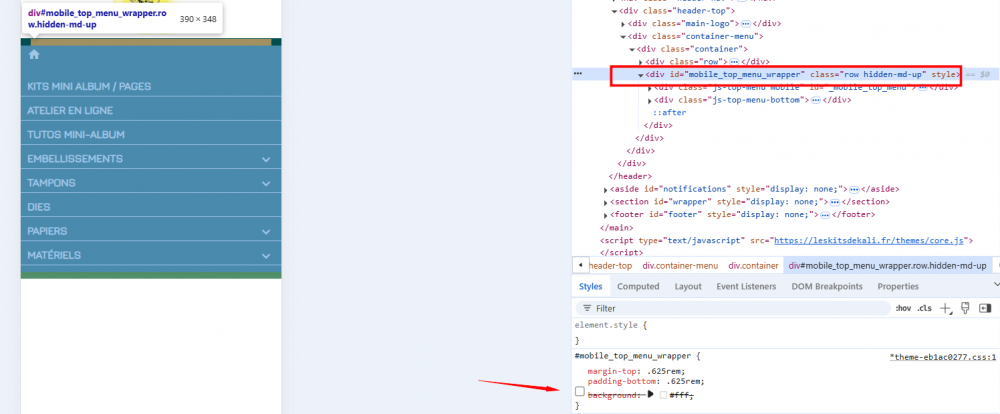
Task: Click the TAMPONS menu label
Action: (x=51, y=183)
